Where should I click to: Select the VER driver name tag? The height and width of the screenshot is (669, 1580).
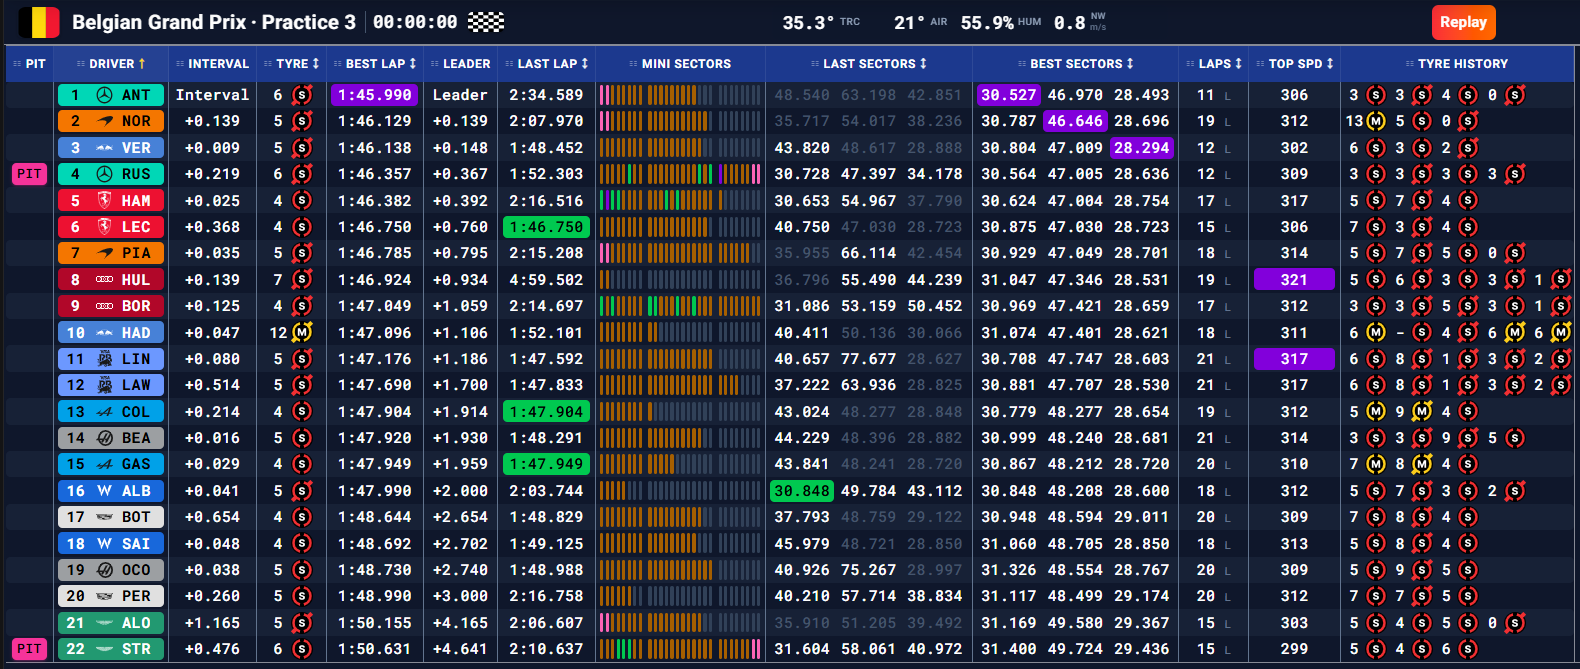(110, 148)
